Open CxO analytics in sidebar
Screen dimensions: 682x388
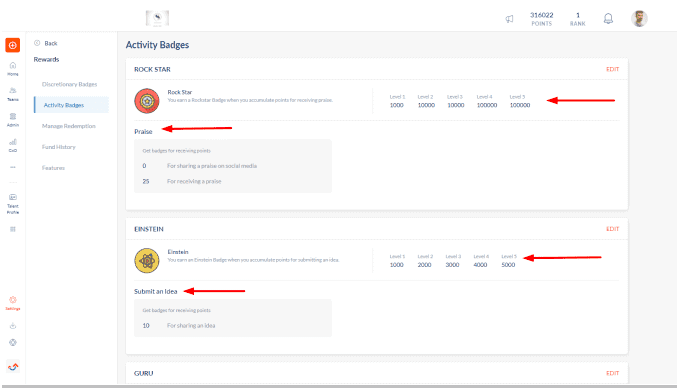[x=13, y=145]
